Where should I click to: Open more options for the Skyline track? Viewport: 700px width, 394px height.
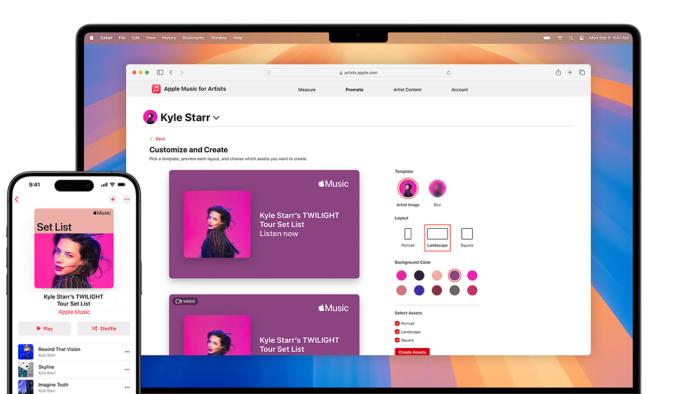pyautogui.click(x=127, y=369)
